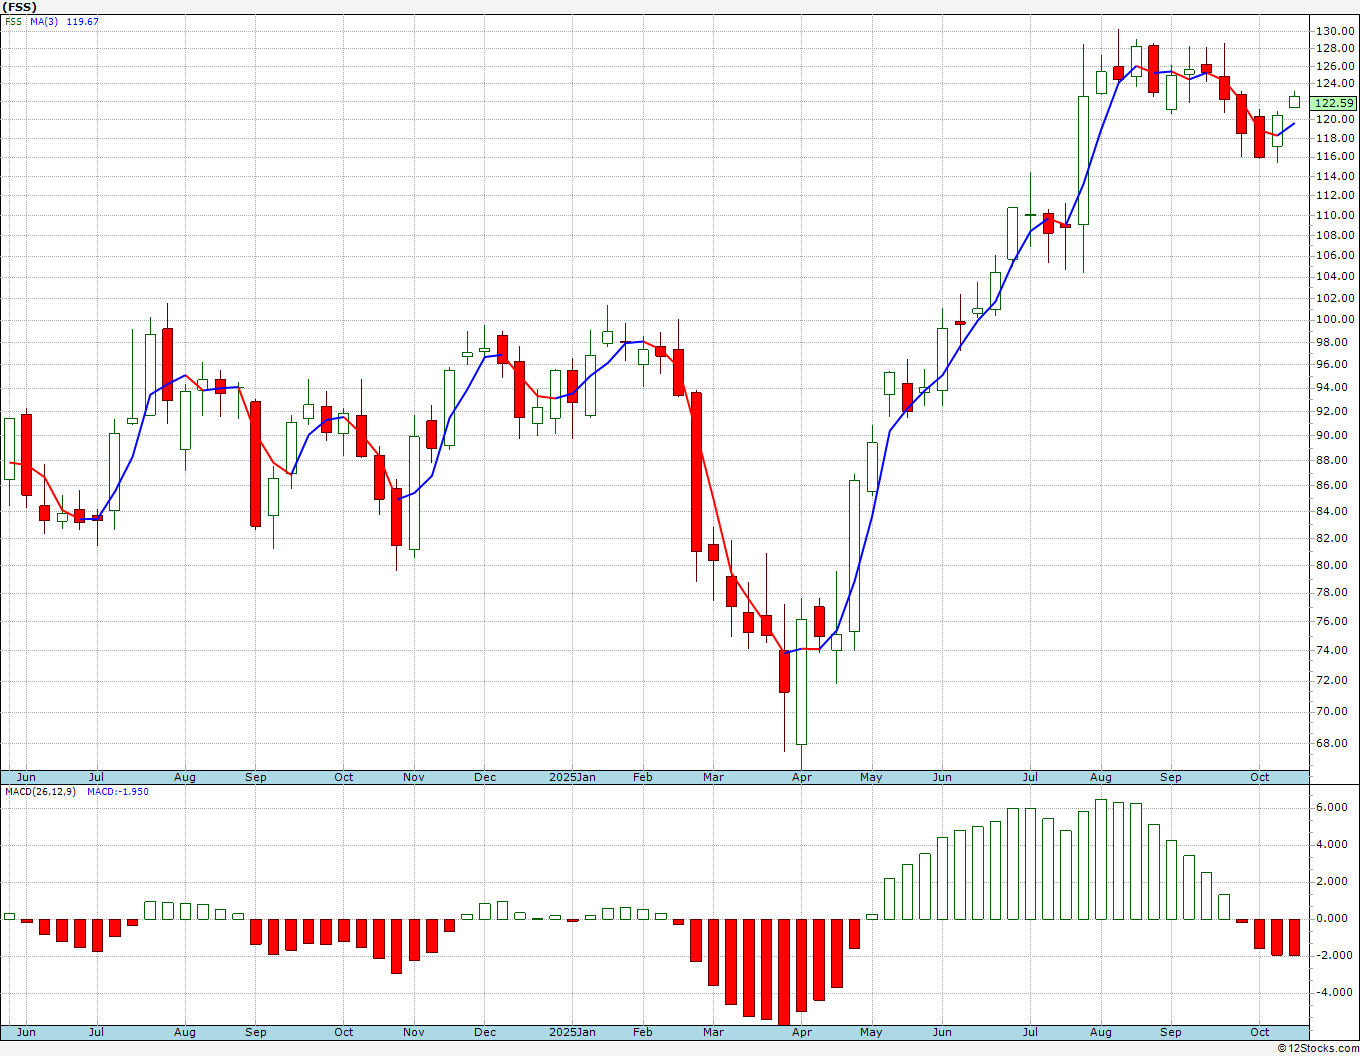Click the 116.00 price axis label
Screen dimensions: 1360x1056
pos(1335,156)
